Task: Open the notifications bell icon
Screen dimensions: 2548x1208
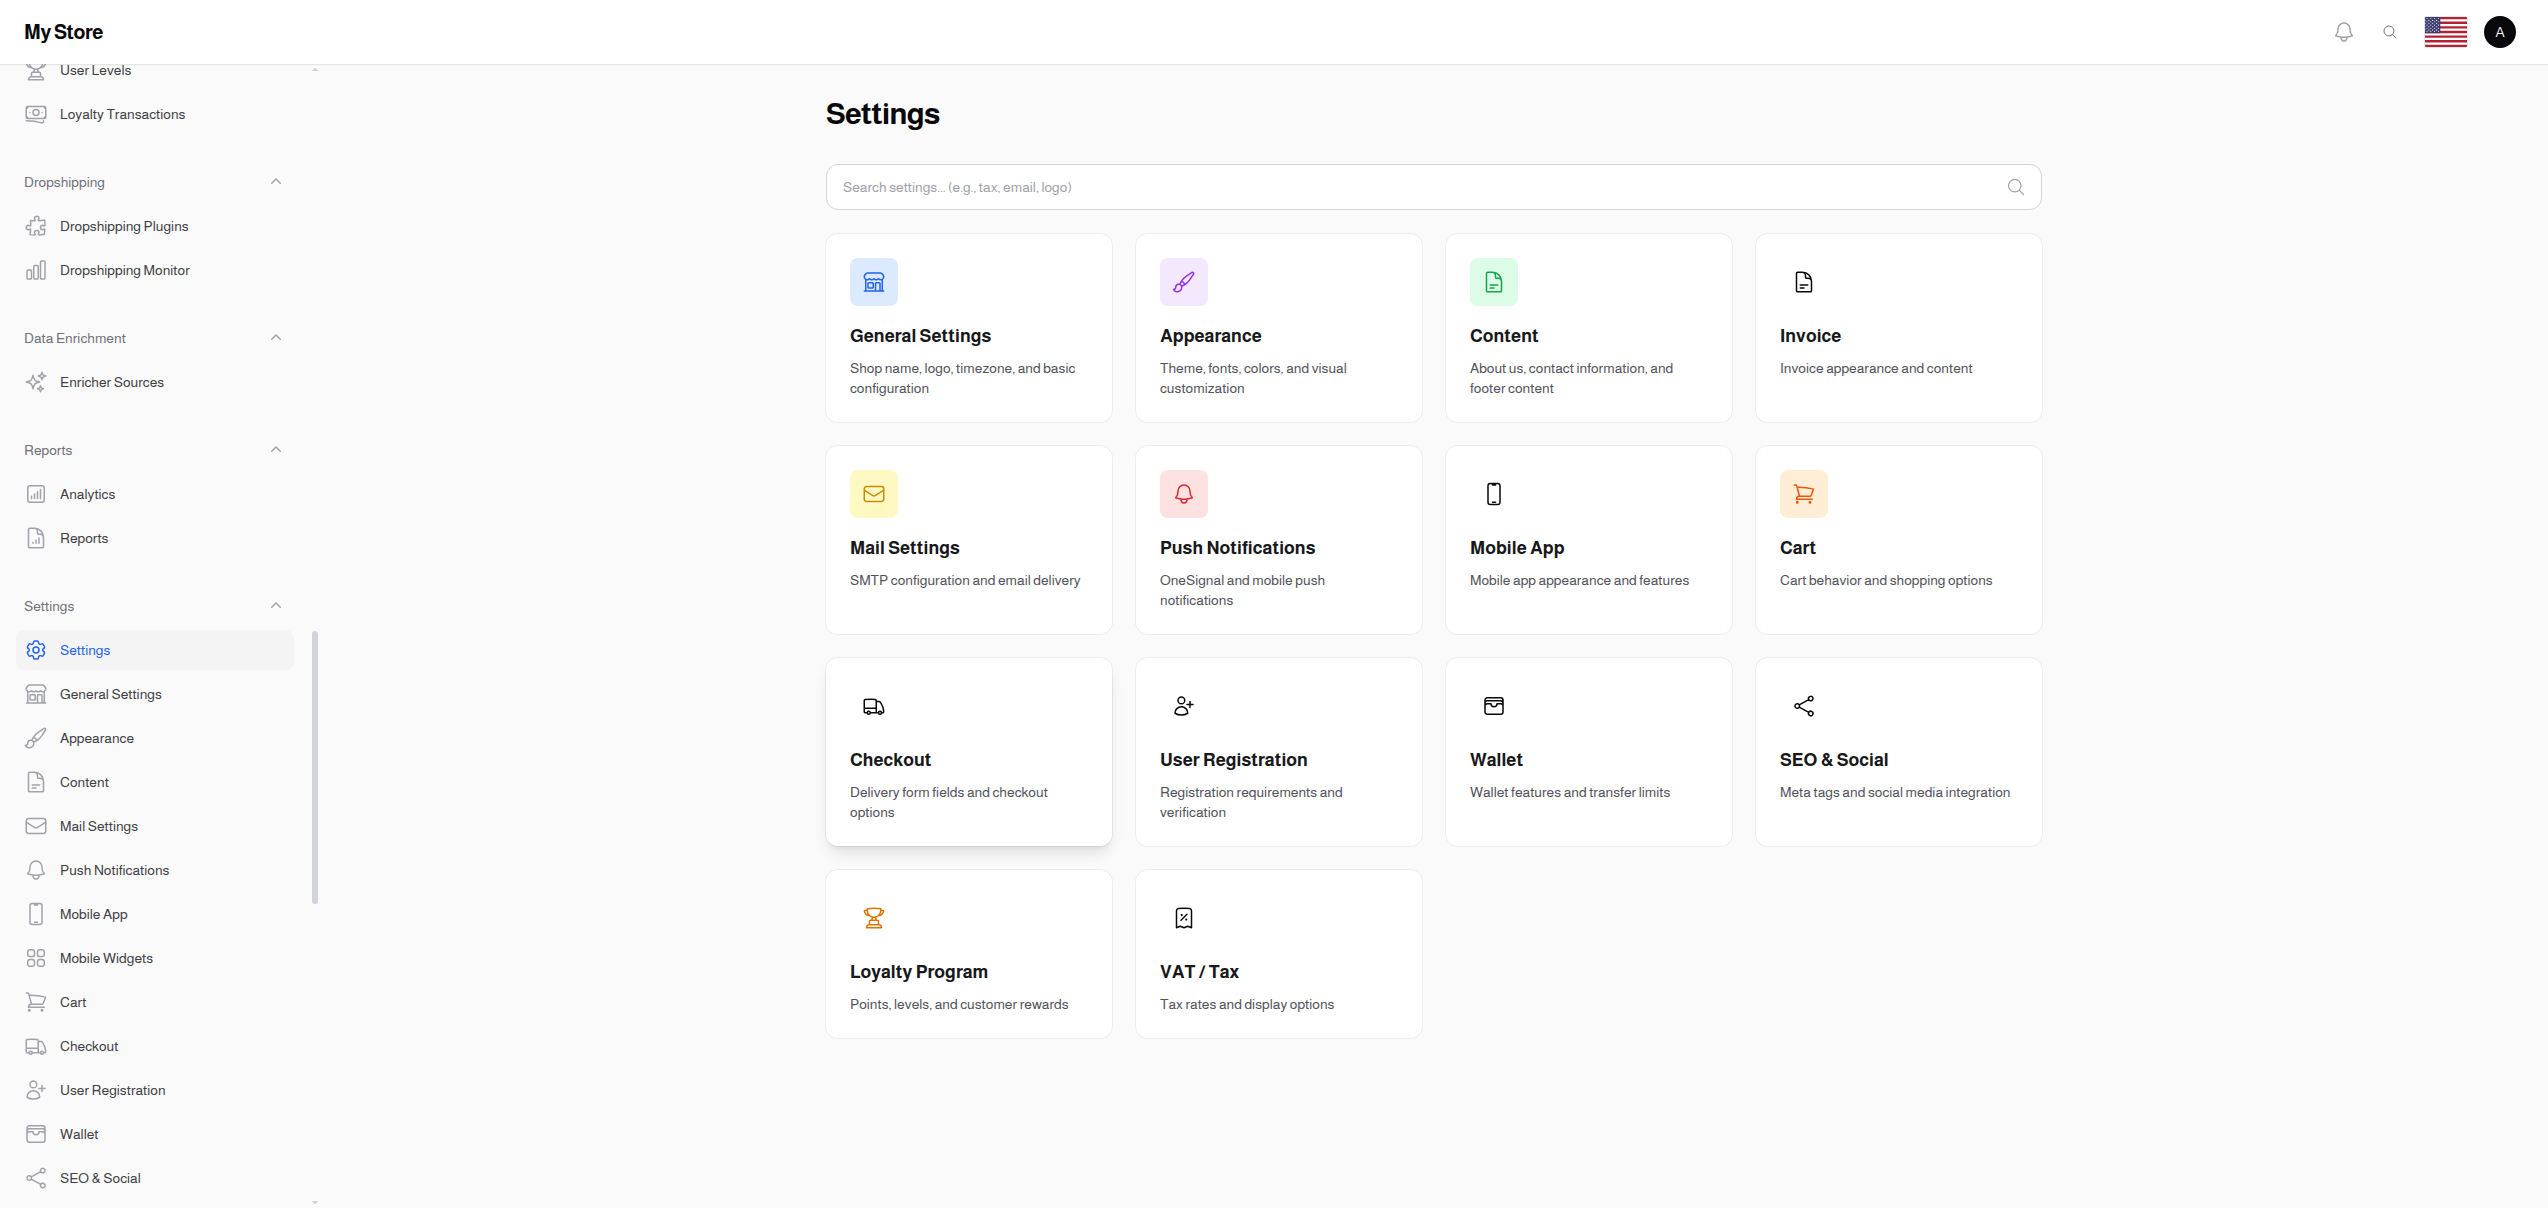Action: click(2343, 31)
